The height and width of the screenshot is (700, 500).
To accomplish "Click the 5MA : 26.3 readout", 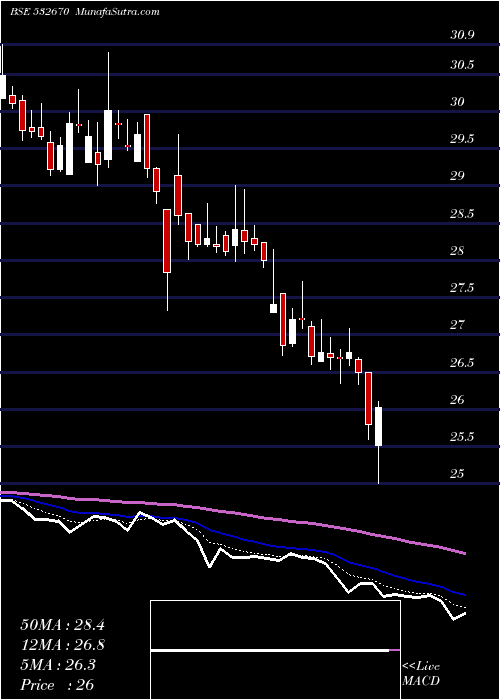I will tap(58, 665).
